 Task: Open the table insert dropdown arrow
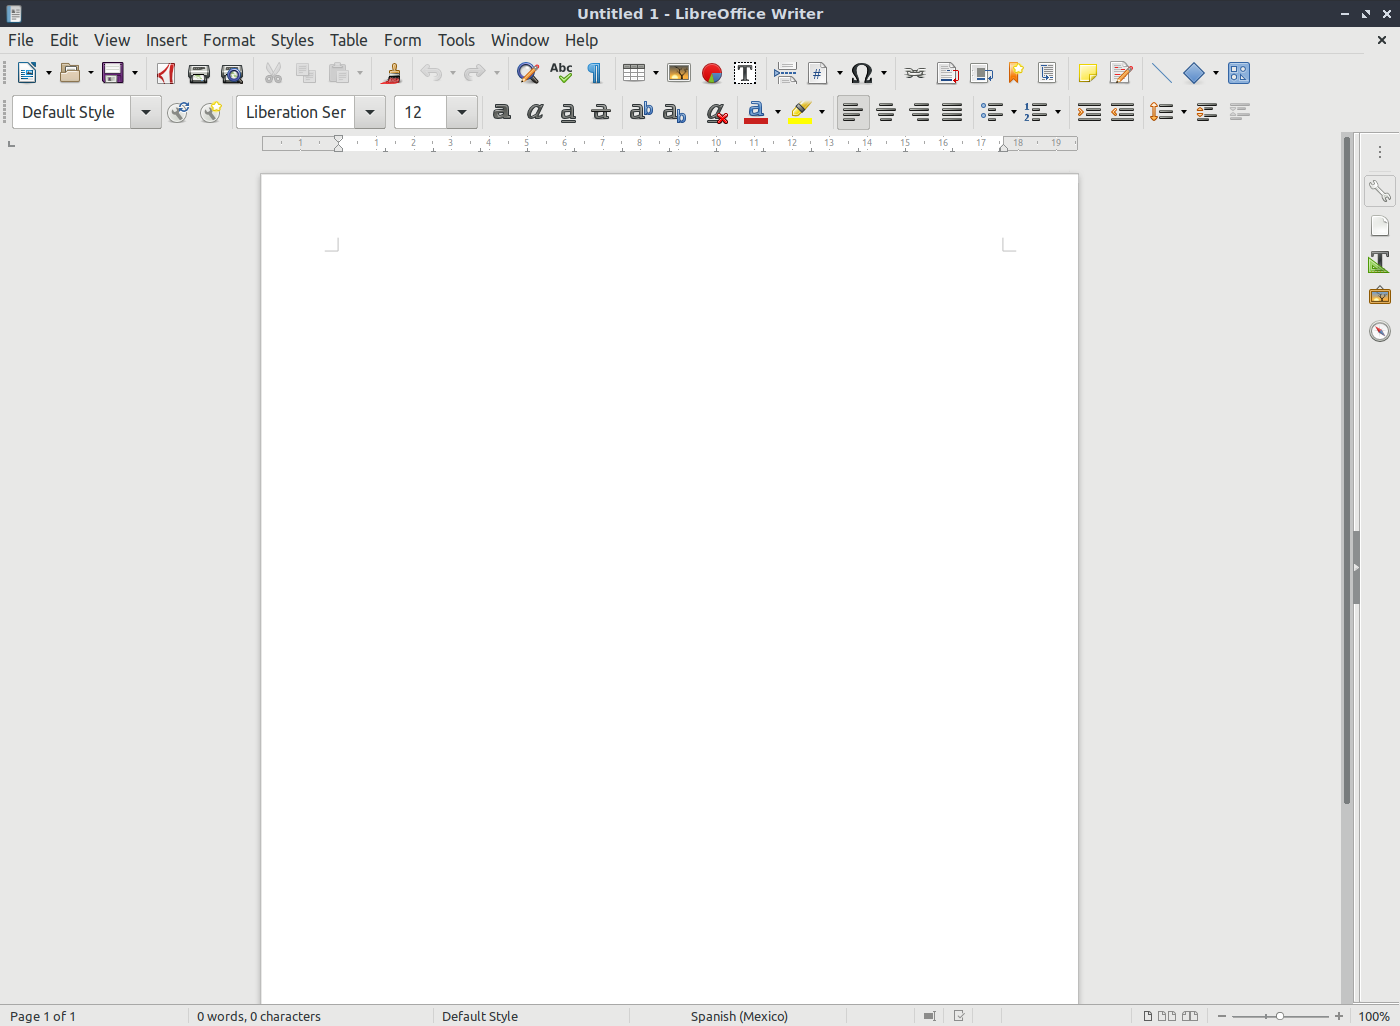coord(656,73)
